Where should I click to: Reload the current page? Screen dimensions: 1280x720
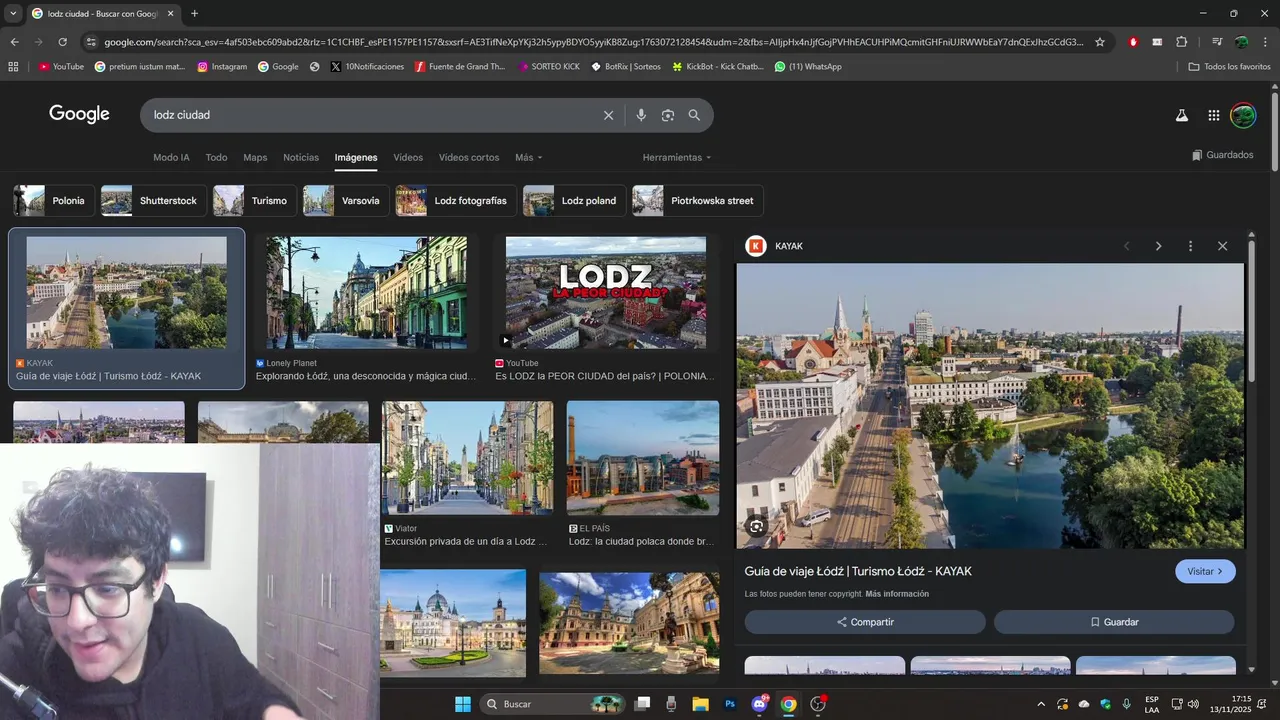62,42
